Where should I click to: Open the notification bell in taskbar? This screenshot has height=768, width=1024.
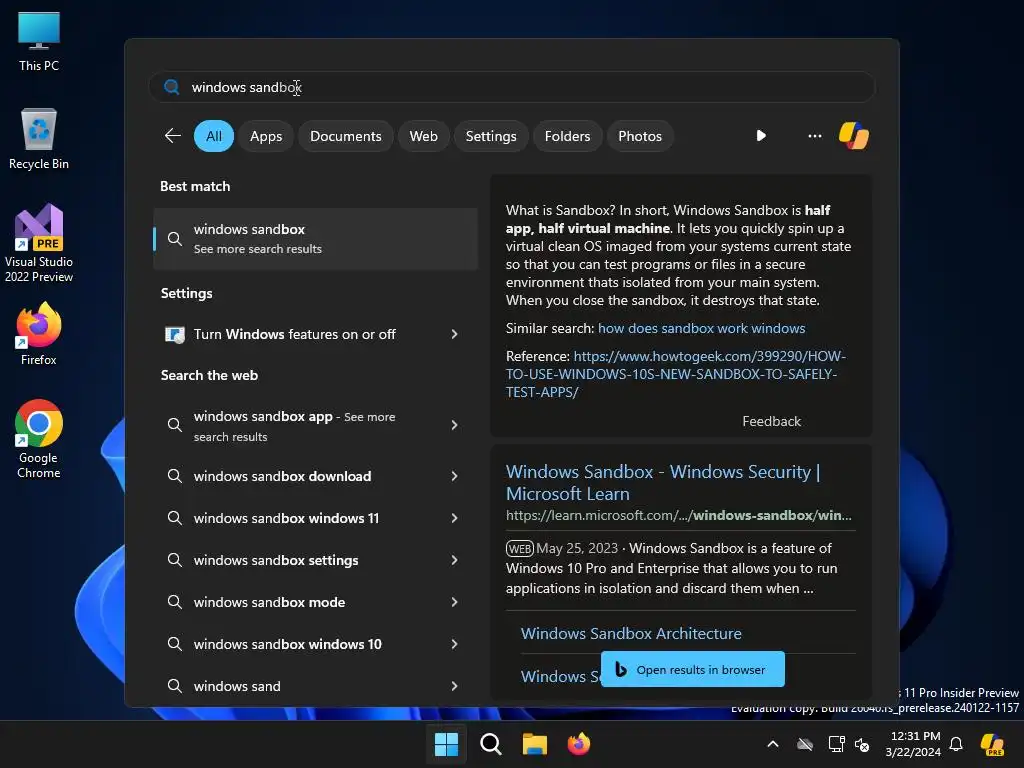click(x=956, y=744)
